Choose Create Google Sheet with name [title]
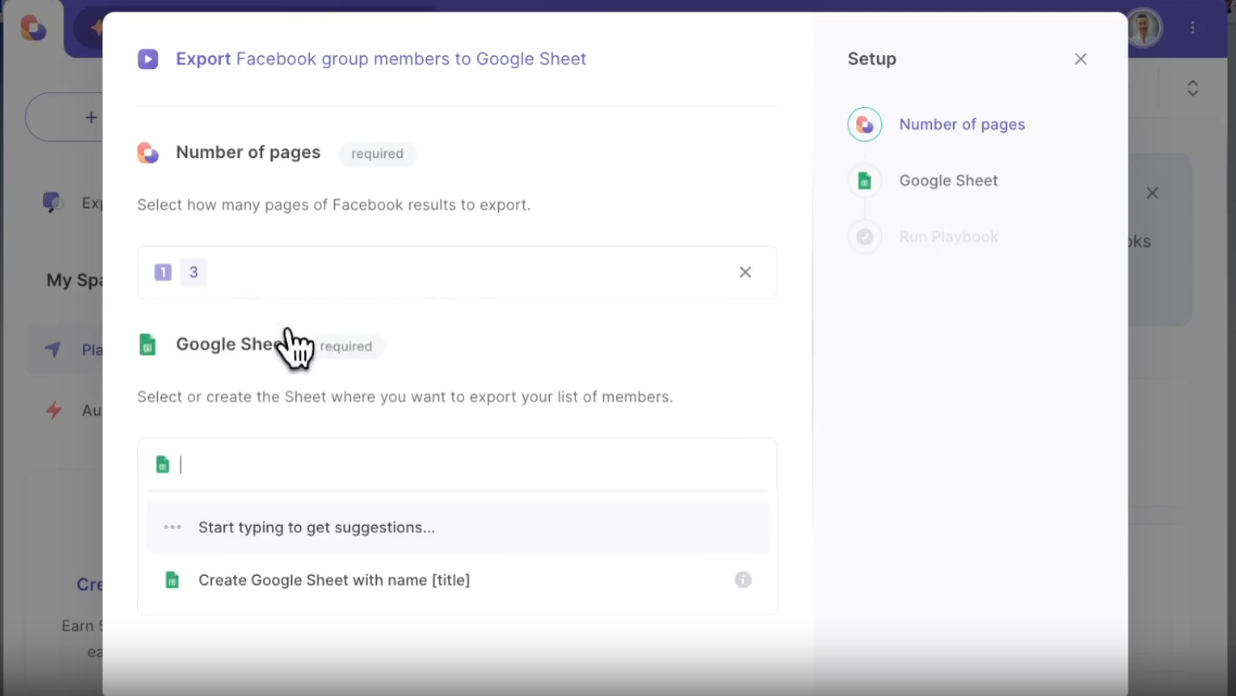The image size is (1236, 696). click(x=457, y=580)
